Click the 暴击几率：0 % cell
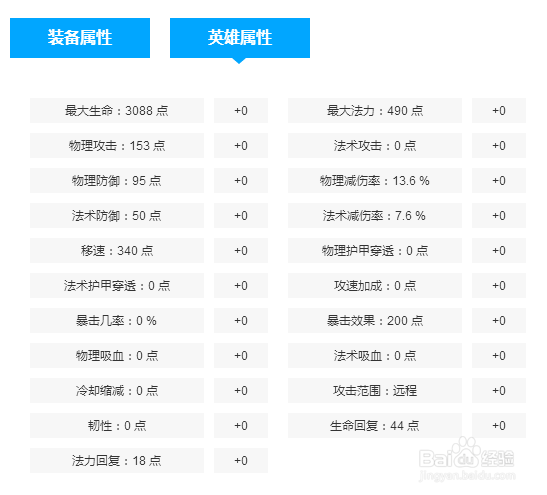547x495 pixels. (117, 321)
